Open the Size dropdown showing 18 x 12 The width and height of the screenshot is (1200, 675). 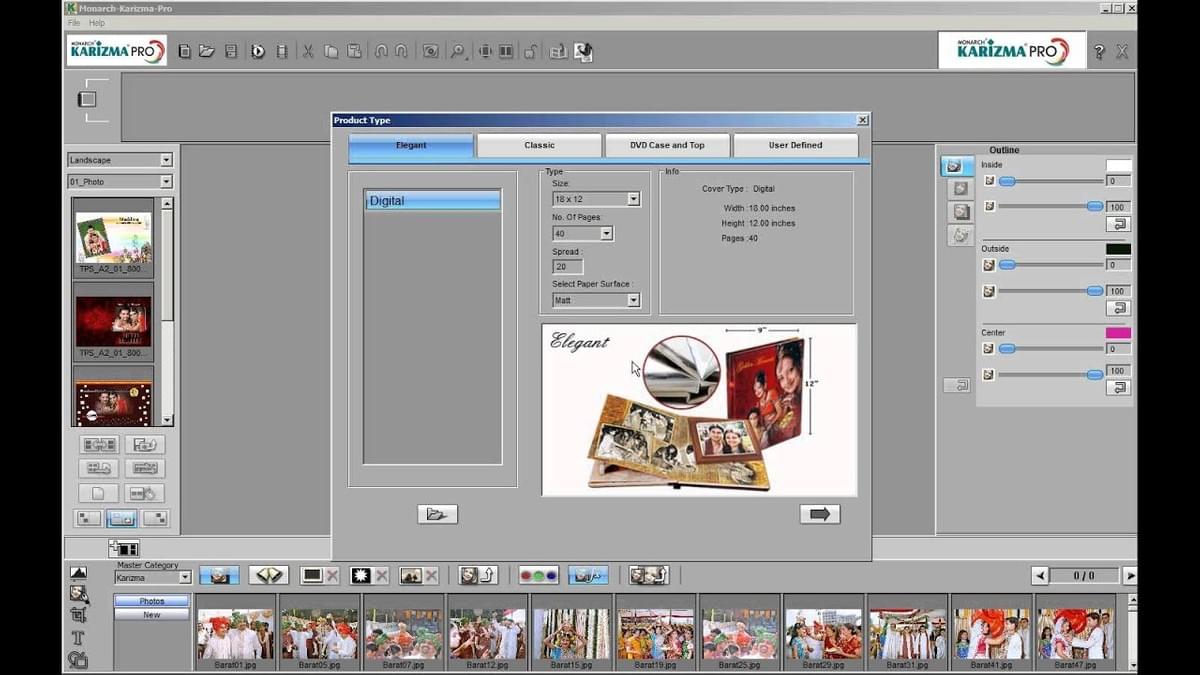click(x=633, y=199)
